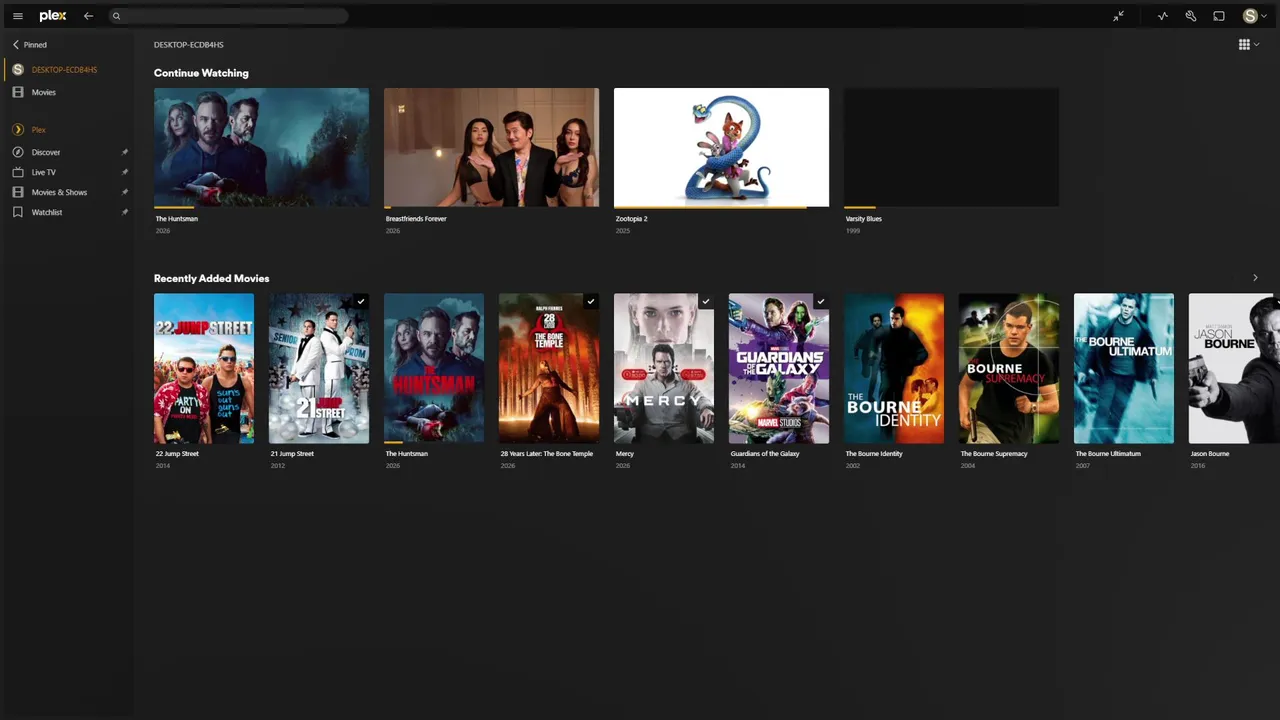Open The Bourne Identity poster
Screen dimensions: 1280x720
point(894,368)
